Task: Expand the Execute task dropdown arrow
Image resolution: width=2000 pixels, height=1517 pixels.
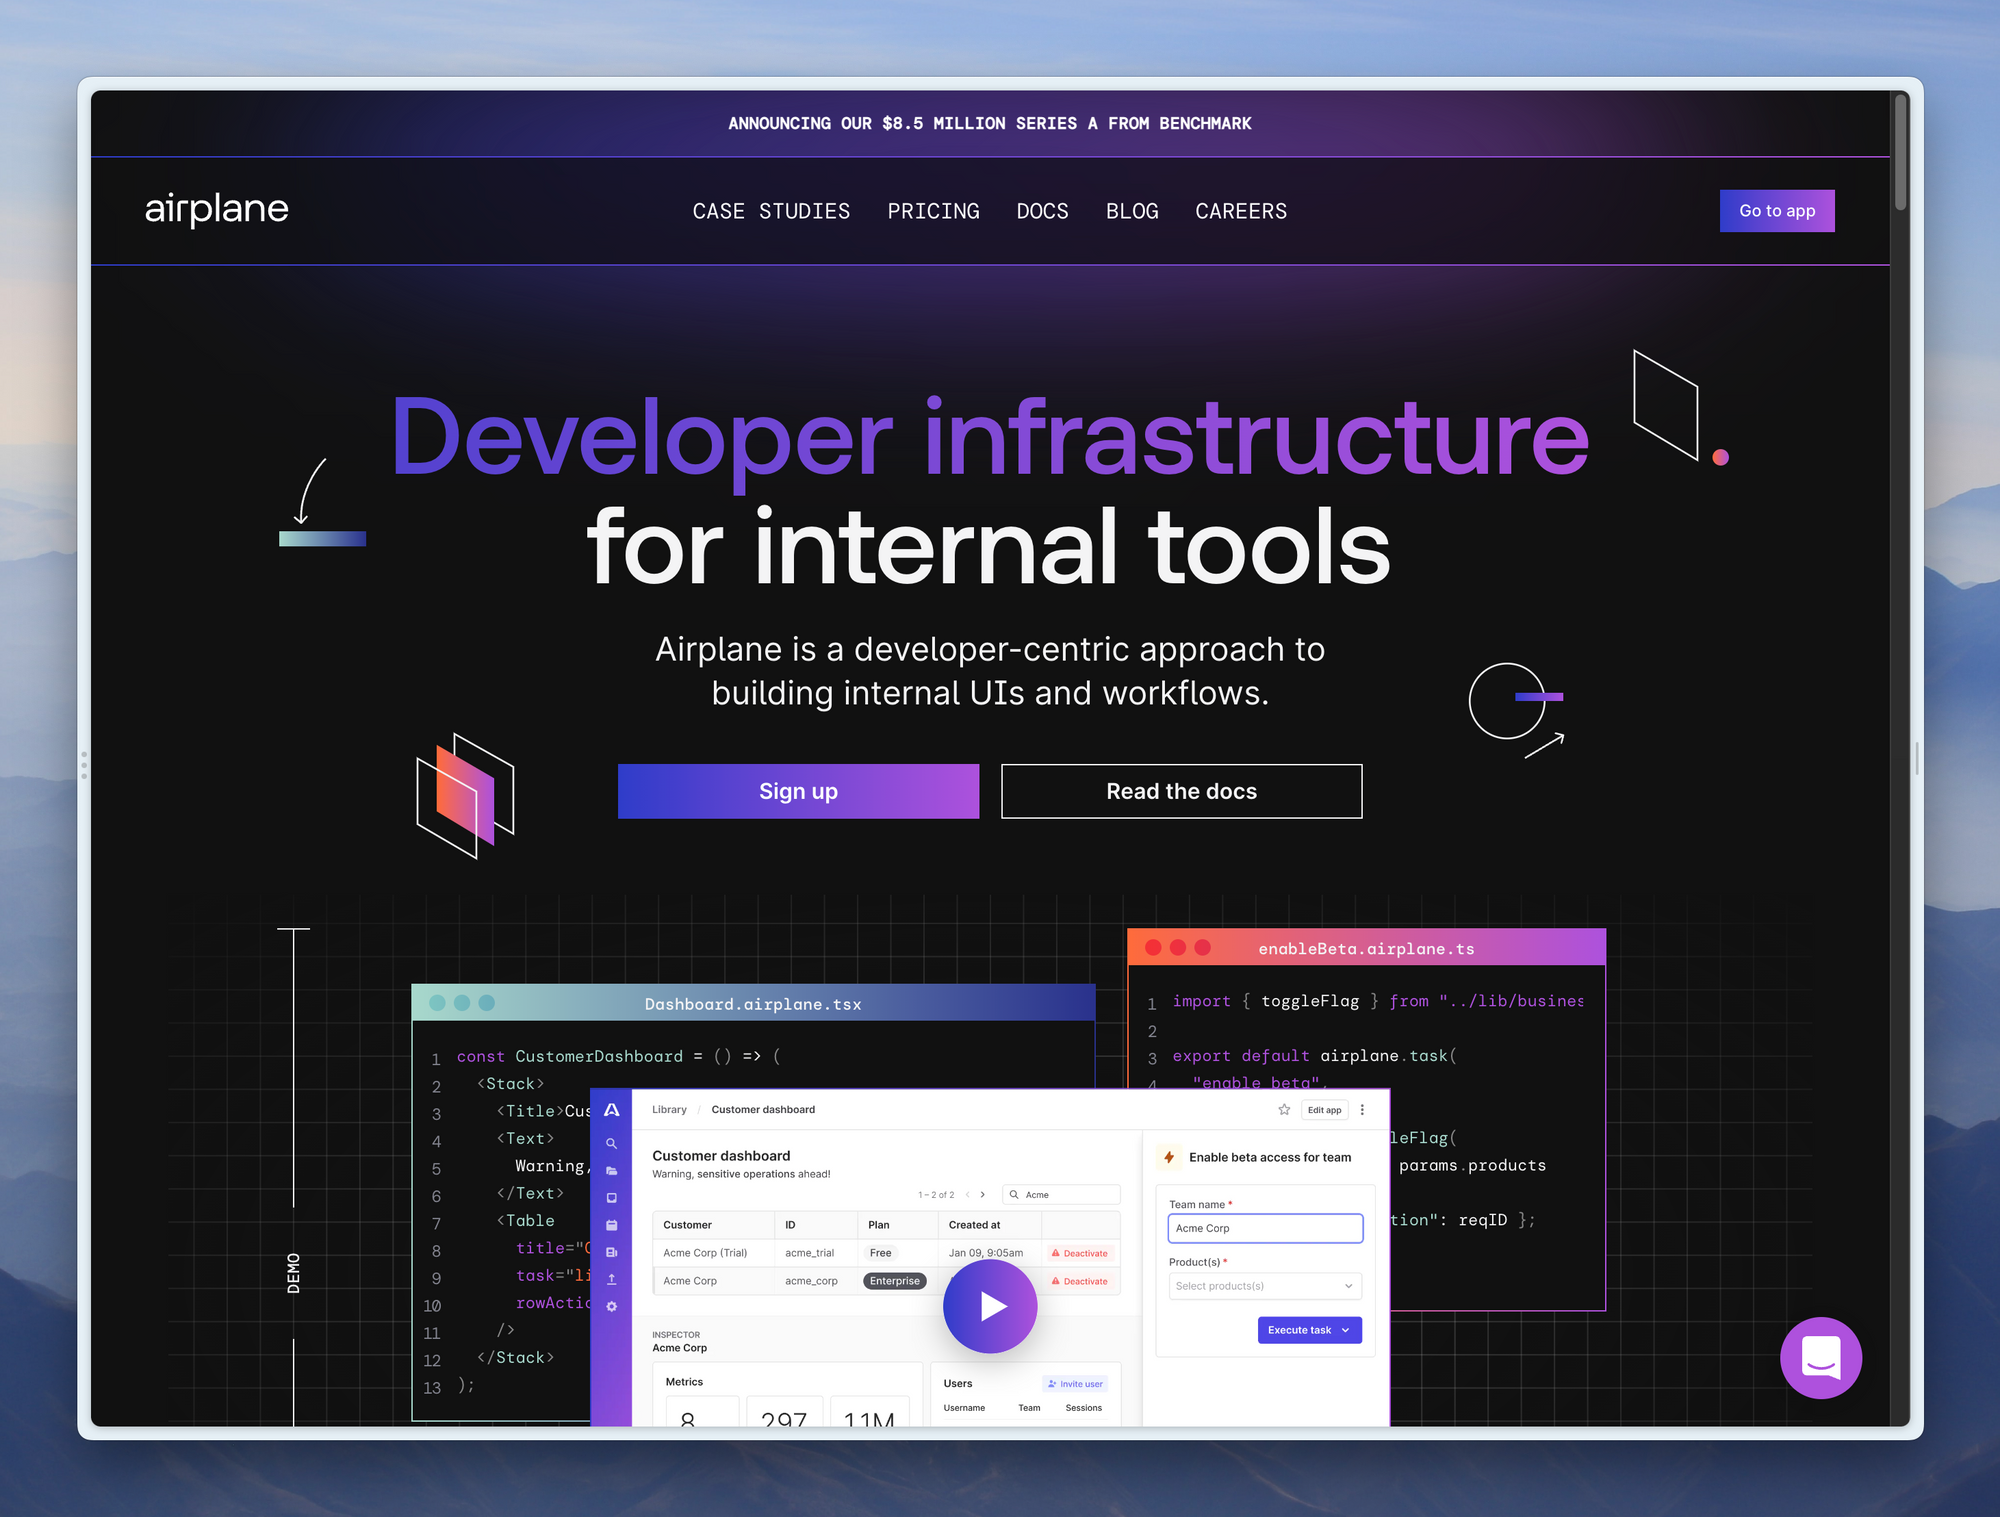Action: [x=1346, y=1330]
